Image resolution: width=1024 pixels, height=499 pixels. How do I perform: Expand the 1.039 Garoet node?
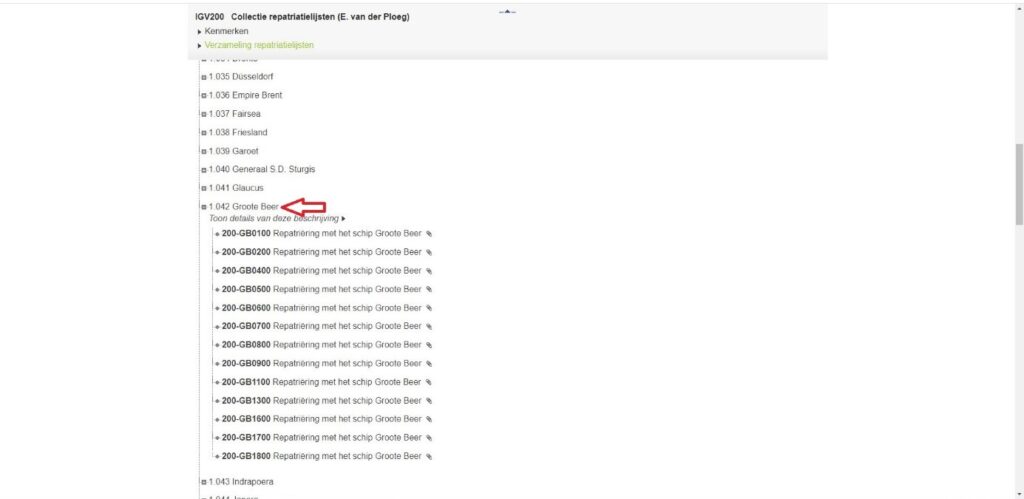point(204,152)
